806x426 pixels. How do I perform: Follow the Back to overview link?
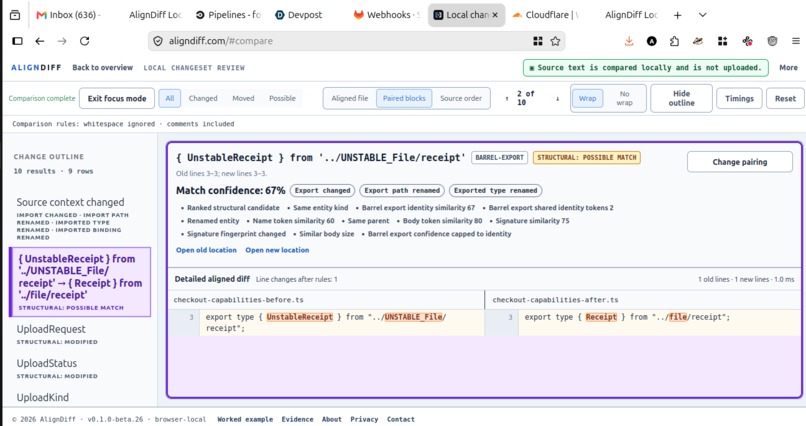(x=102, y=67)
